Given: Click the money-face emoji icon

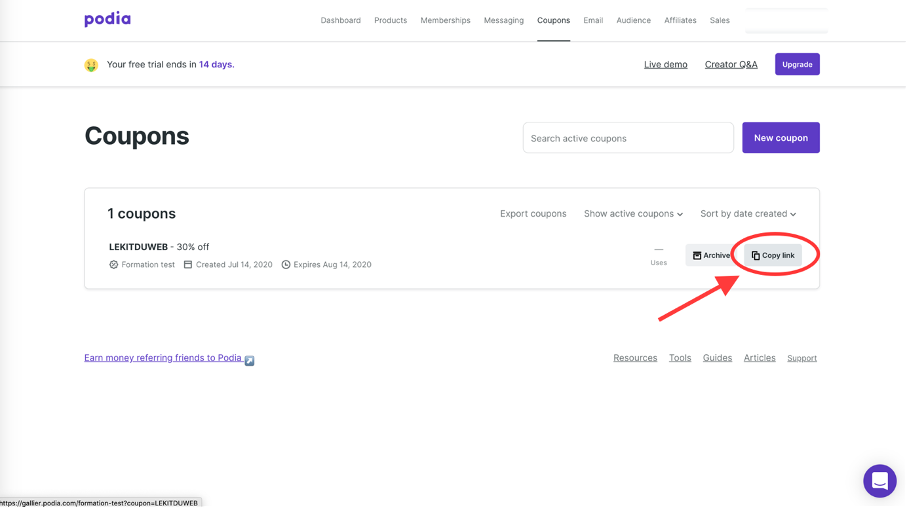Looking at the screenshot, I should coord(91,65).
